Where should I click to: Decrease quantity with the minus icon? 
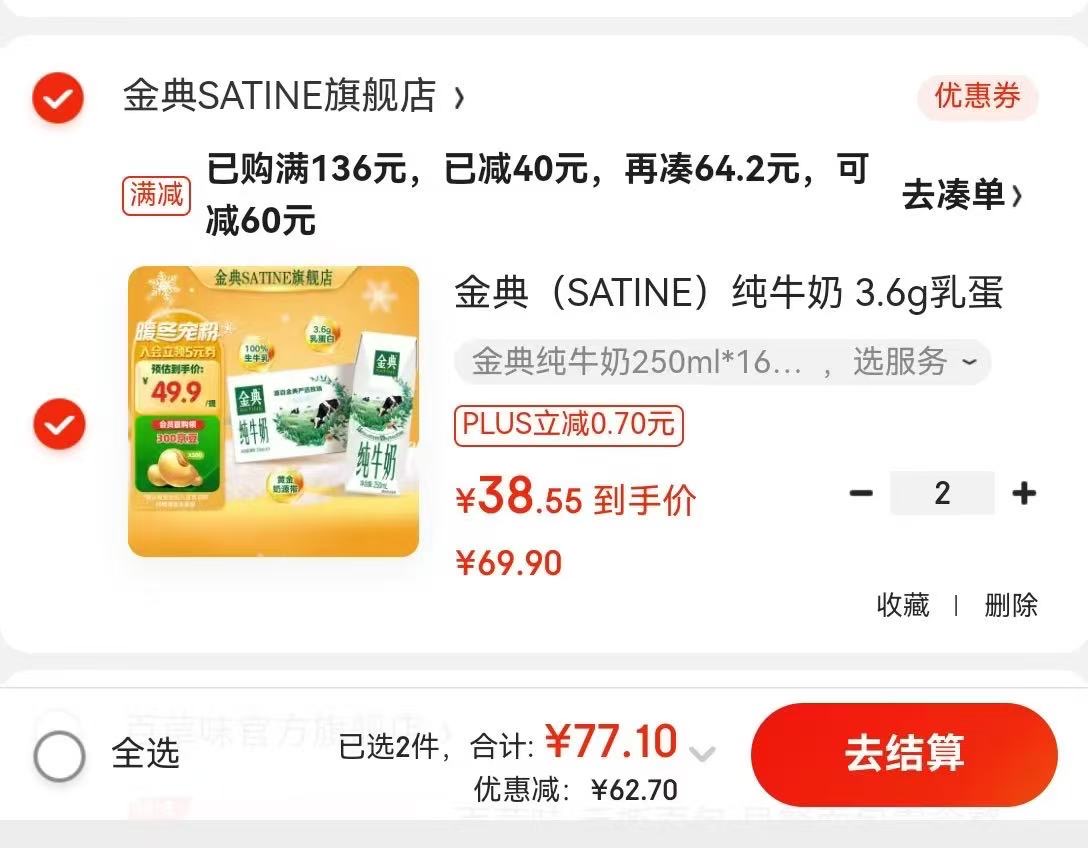point(861,493)
